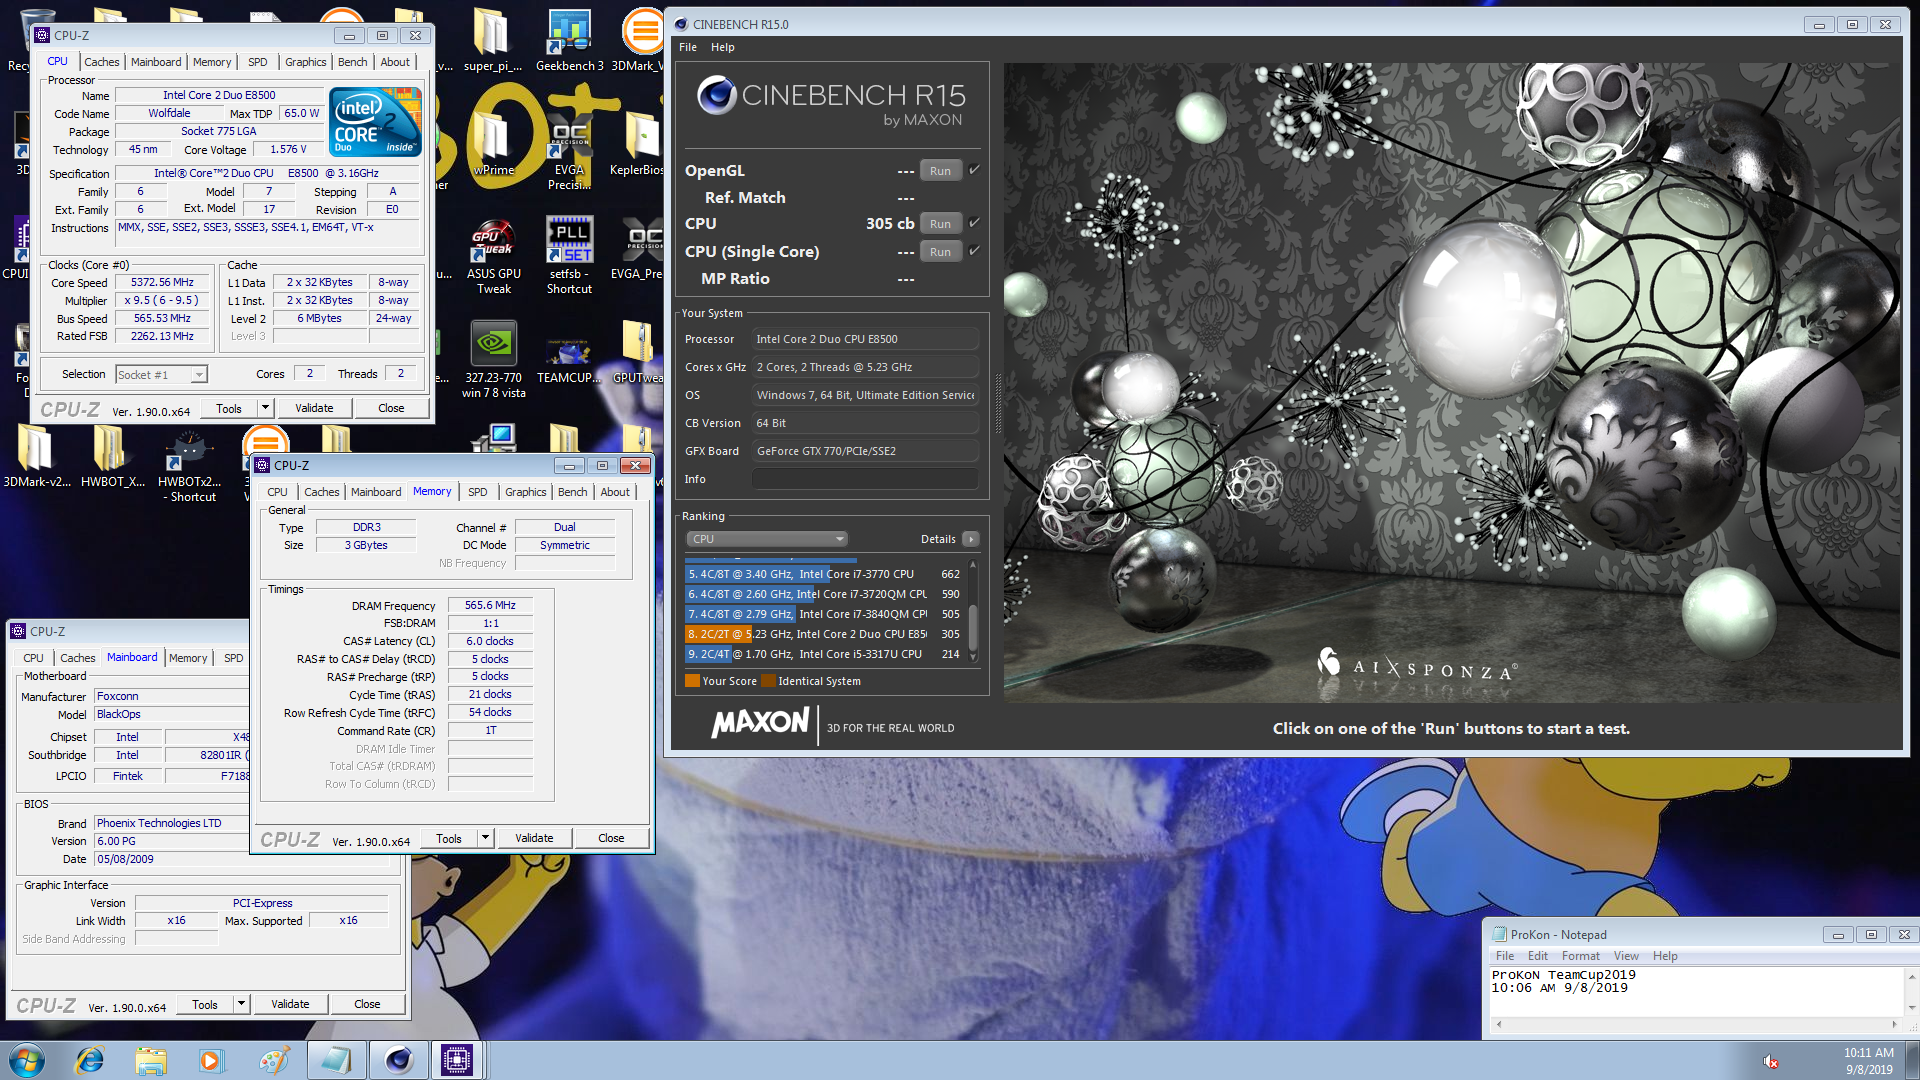
Task: Open Tools dropdown arrow in CPU tab window
Action: (265, 408)
